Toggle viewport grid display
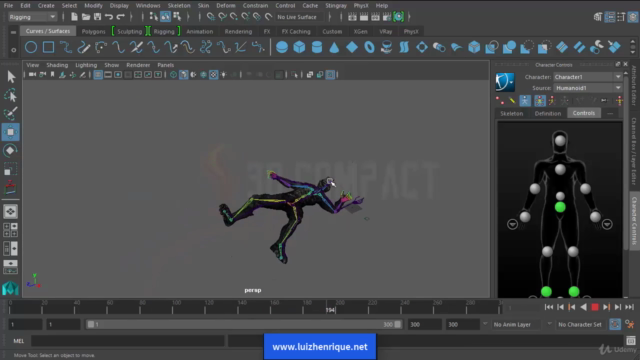Image resolution: width=640 pixels, height=360 pixels. point(98,75)
